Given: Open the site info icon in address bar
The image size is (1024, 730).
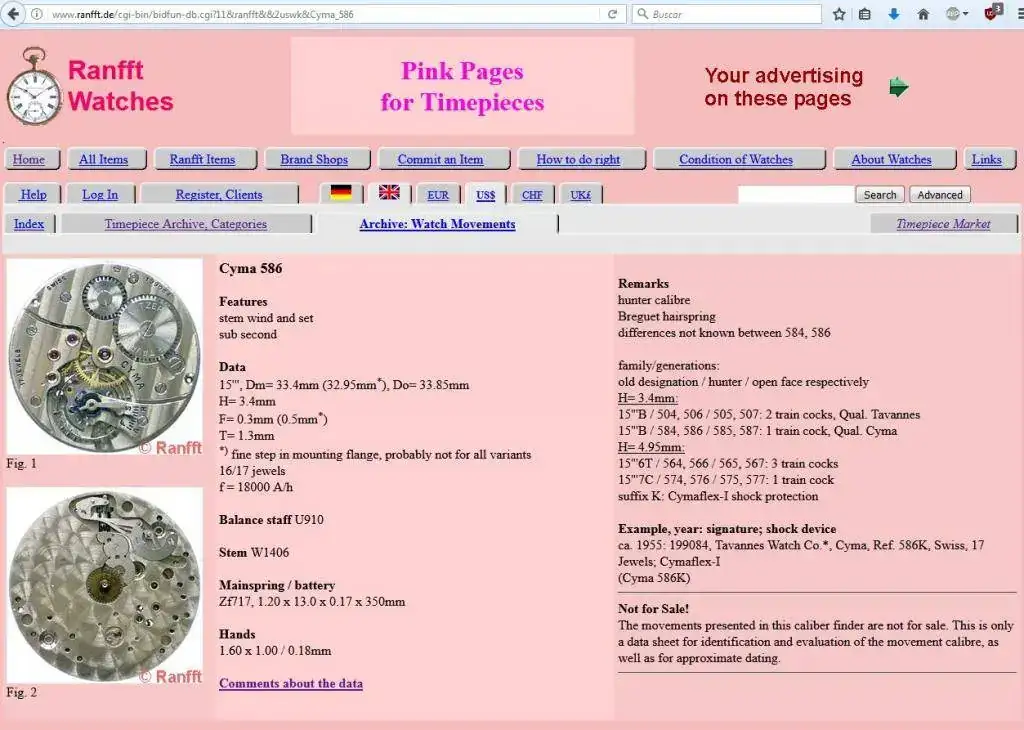Looking at the screenshot, I should (x=37, y=14).
